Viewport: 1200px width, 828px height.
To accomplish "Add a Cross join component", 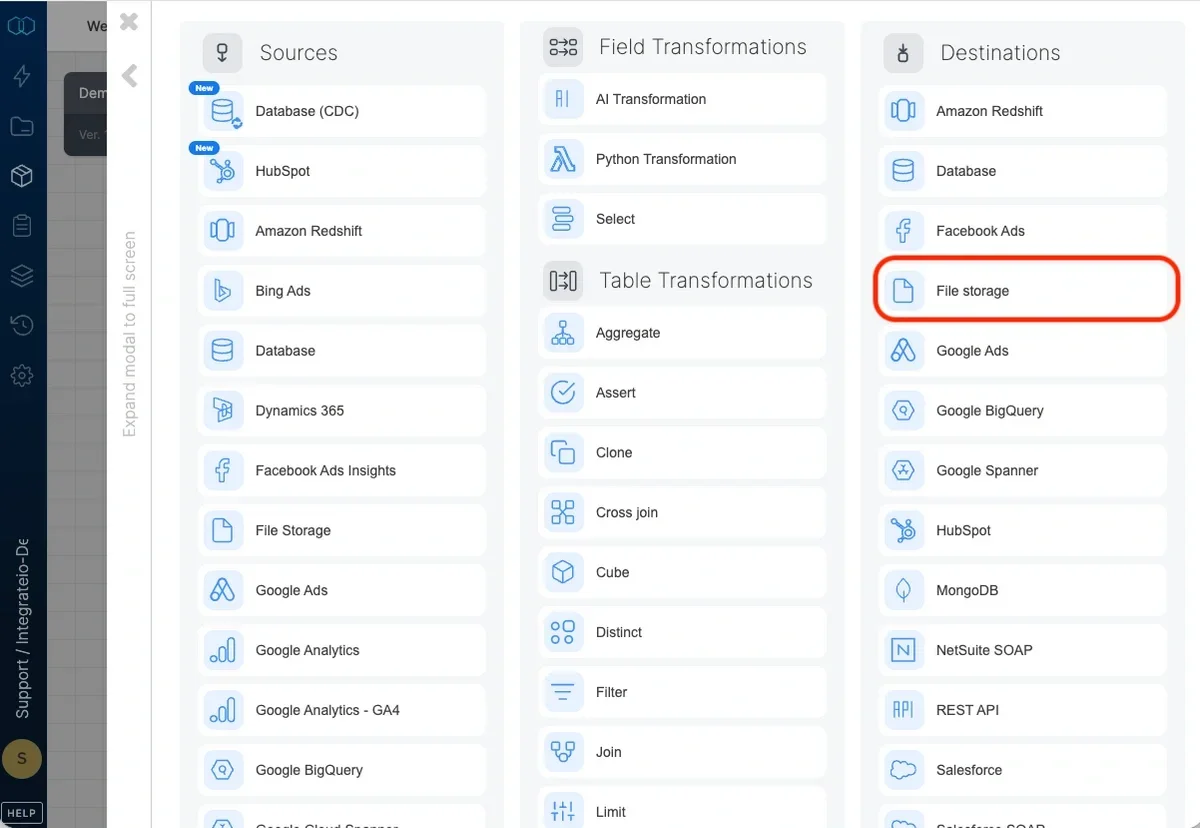I will click(683, 513).
